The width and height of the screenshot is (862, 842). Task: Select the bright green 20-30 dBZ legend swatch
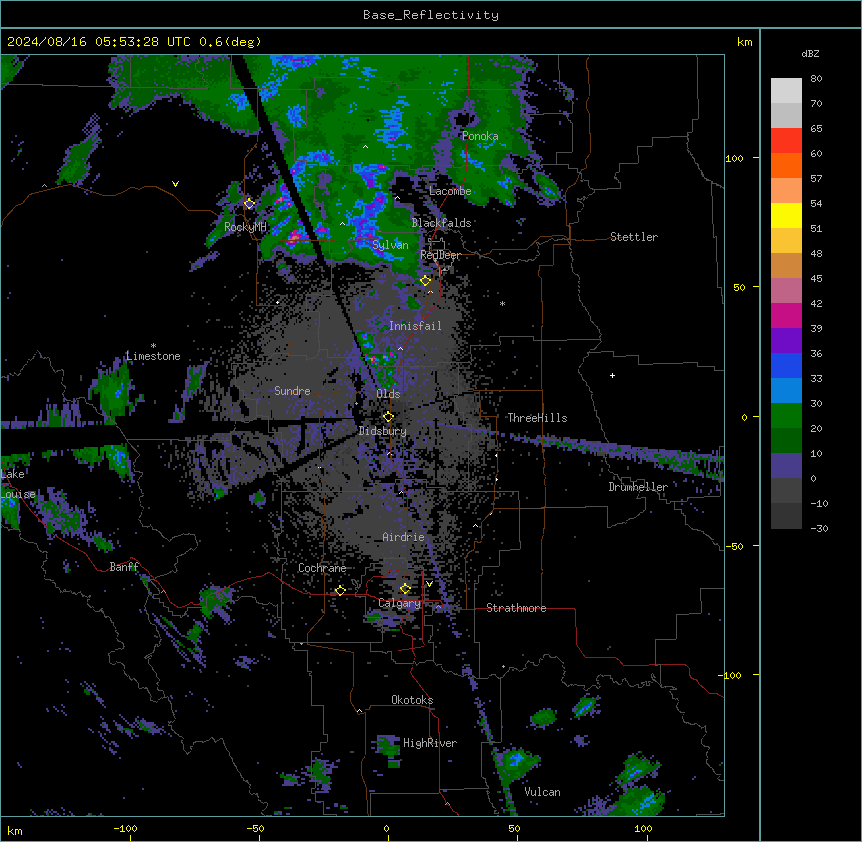(x=786, y=416)
